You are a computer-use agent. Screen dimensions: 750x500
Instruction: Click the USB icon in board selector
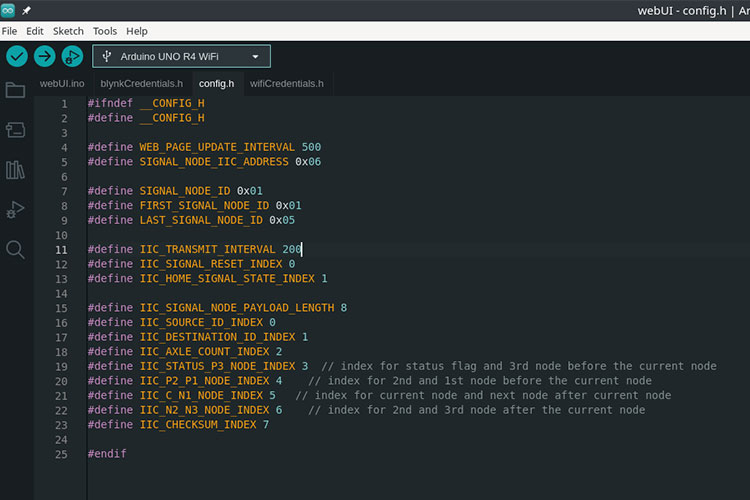(x=107, y=56)
